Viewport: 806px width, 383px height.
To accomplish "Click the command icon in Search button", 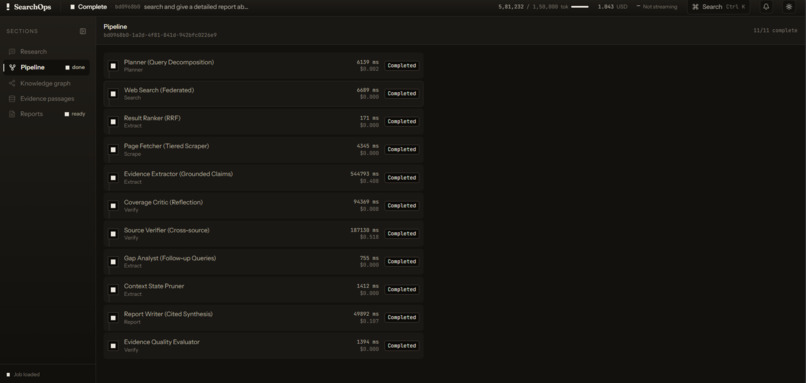I will pyautogui.click(x=695, y=7).
